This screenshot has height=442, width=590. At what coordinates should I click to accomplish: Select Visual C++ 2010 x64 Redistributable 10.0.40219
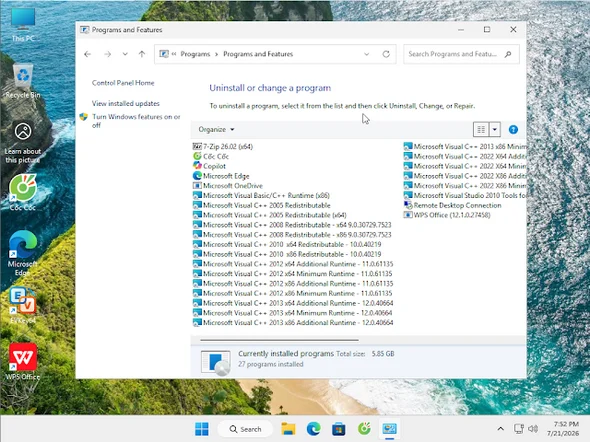point(287,244)
